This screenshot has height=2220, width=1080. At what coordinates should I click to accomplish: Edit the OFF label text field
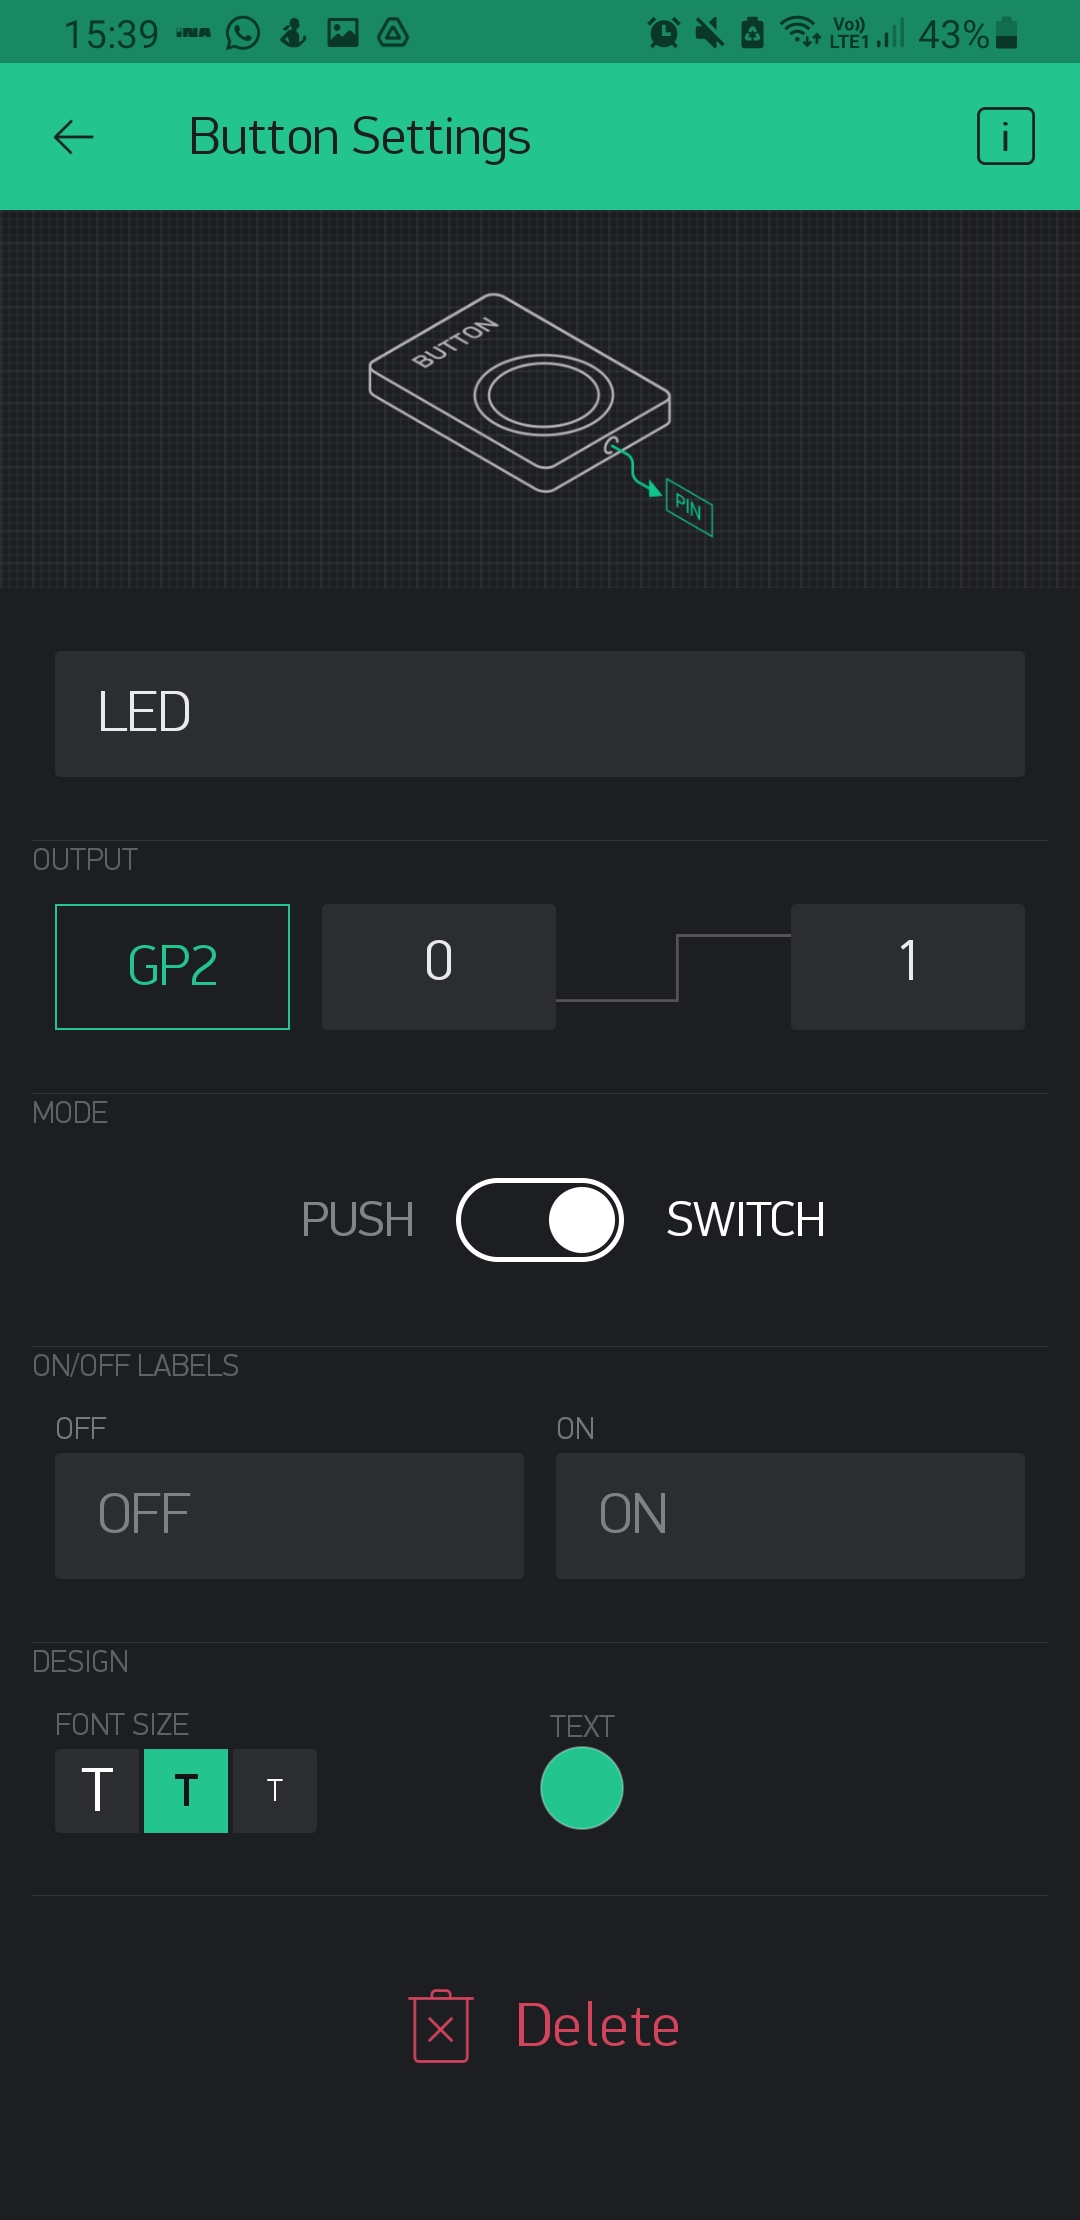289,1515
